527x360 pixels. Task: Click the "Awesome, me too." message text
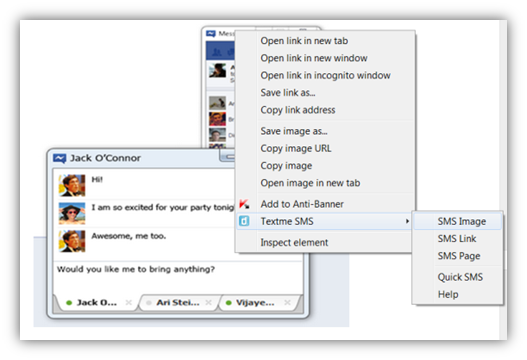(x=129, y=236)
